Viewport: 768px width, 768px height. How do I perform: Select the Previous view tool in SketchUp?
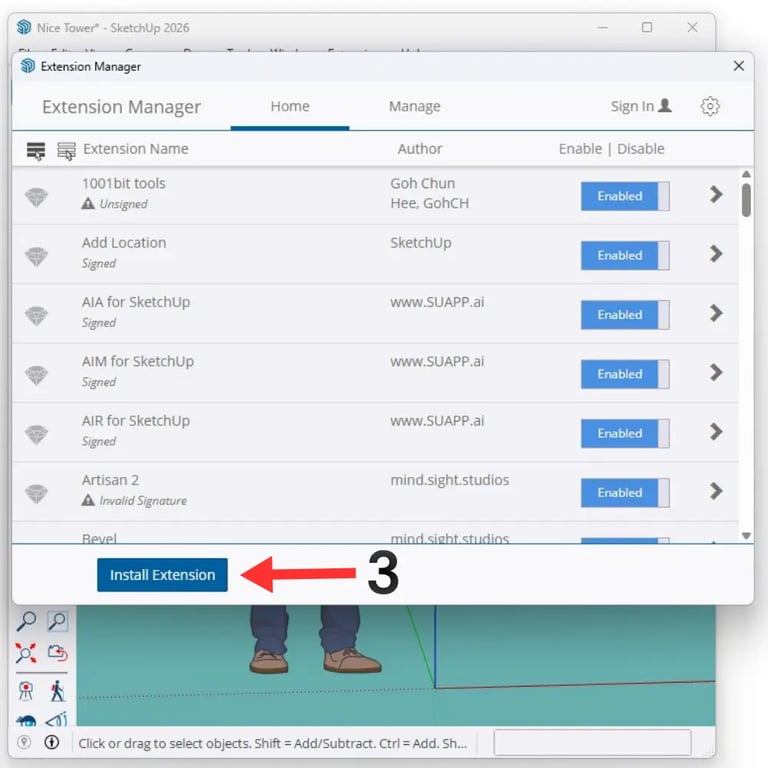[57, 653]
